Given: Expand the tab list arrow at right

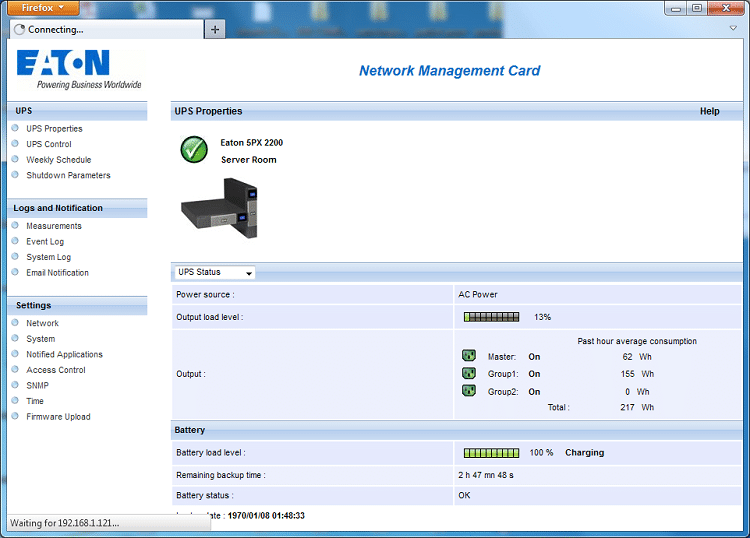Looking at the screenshot, I should click(733, 28).
